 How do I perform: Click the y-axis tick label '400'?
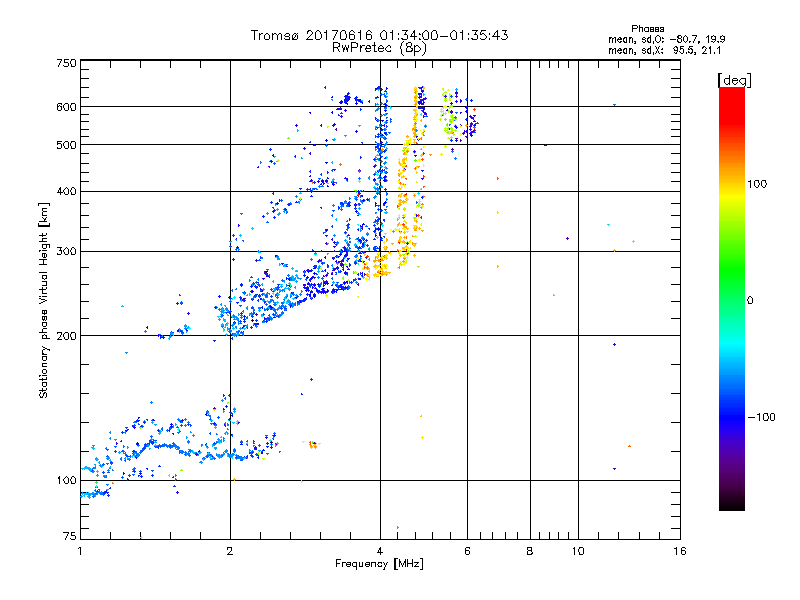pyautogui.click(x=67, y=192)
